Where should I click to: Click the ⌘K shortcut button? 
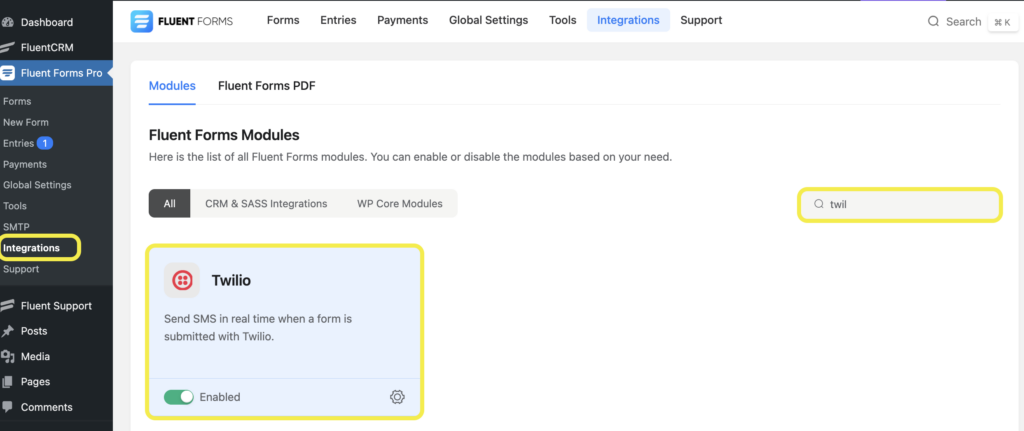(x=1002, y=22)
